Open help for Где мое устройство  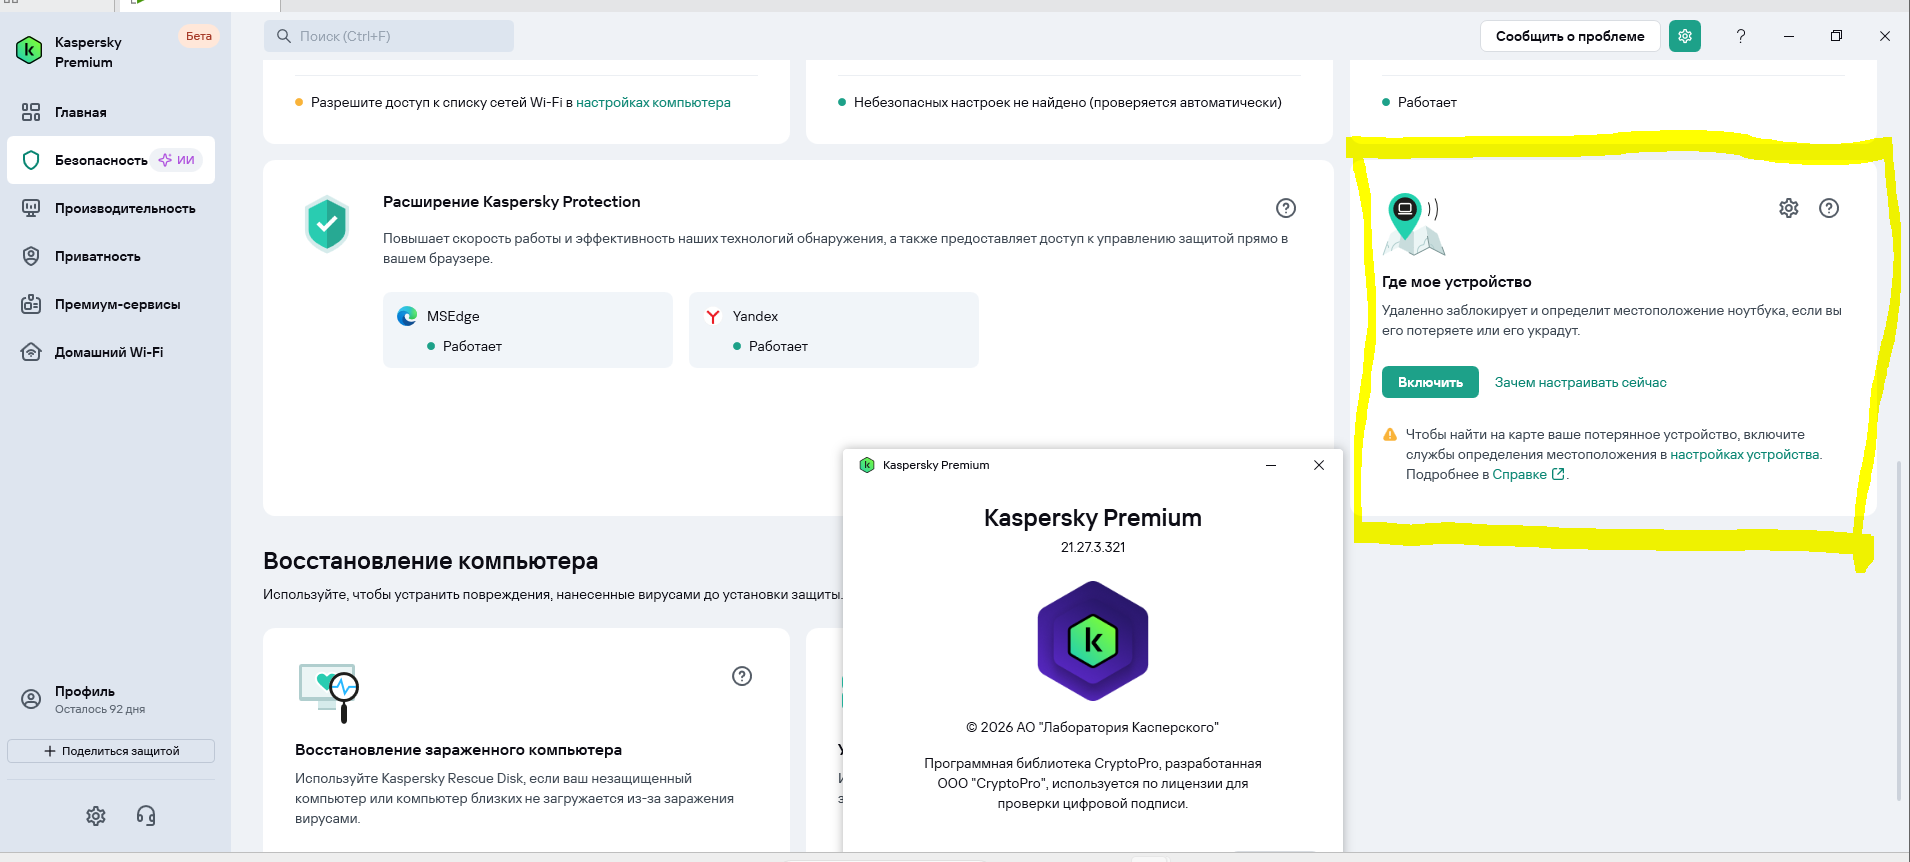point(1829,208)
